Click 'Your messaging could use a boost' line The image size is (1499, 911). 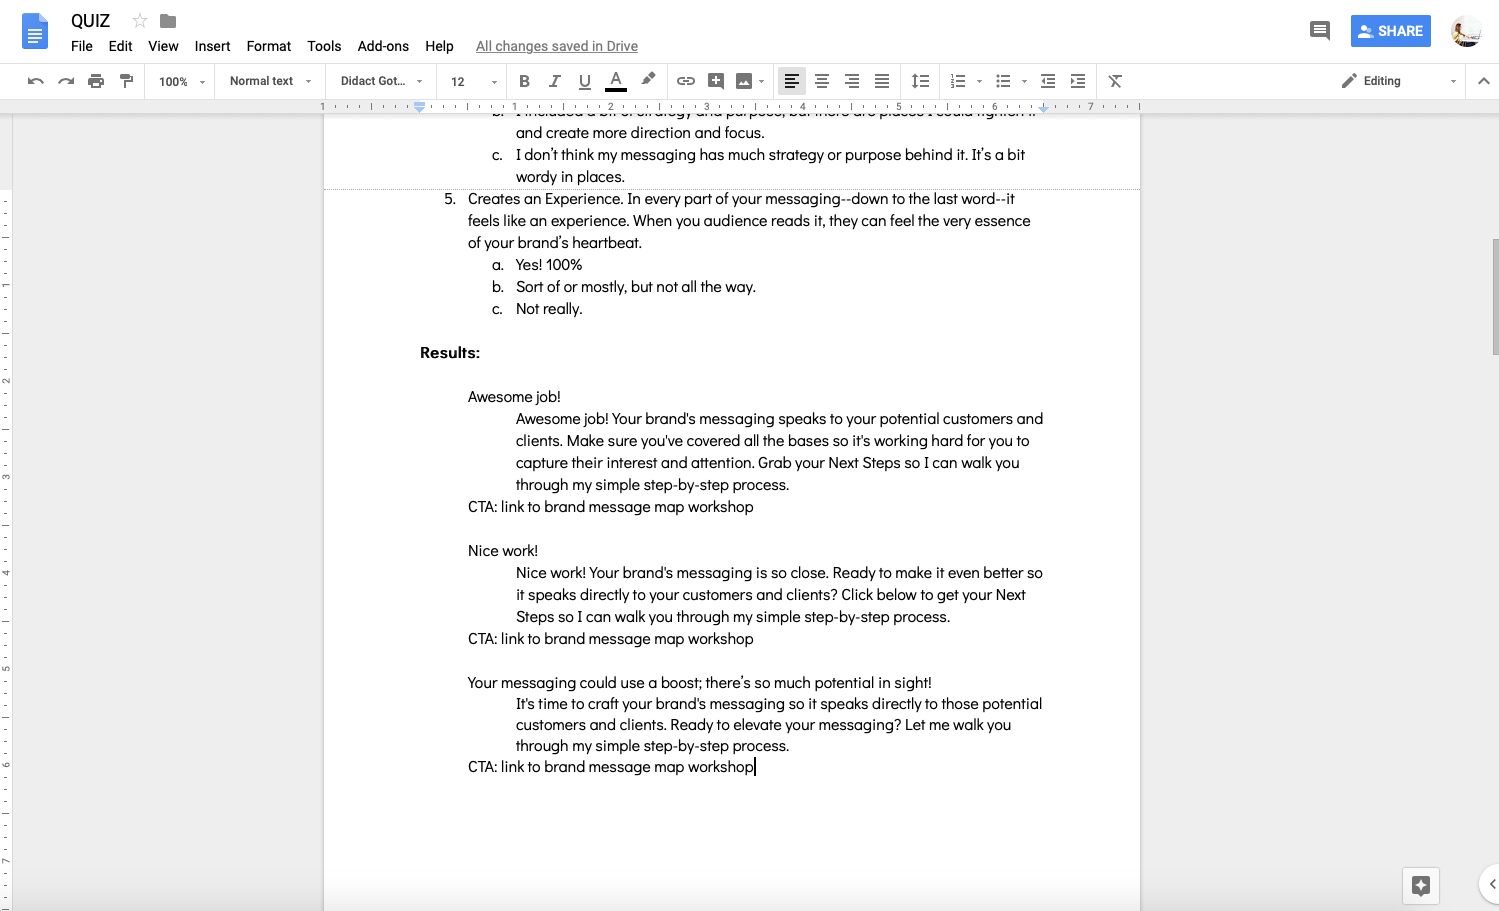700,683
